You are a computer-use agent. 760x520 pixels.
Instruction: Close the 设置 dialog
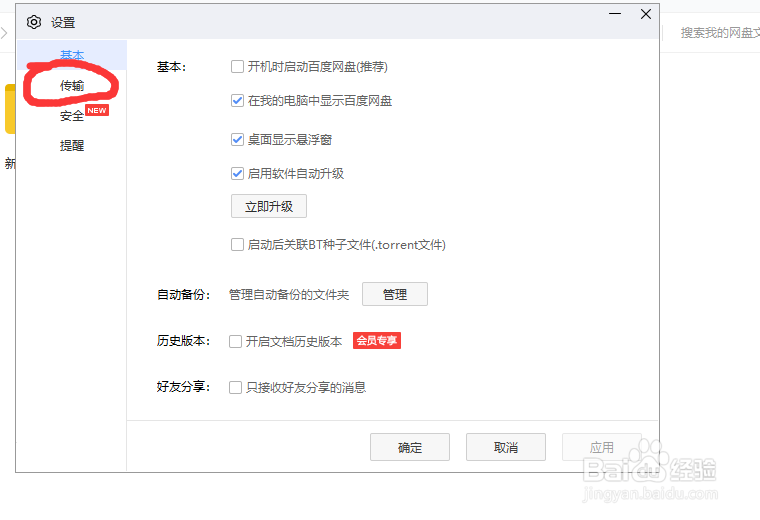(646, 14)
